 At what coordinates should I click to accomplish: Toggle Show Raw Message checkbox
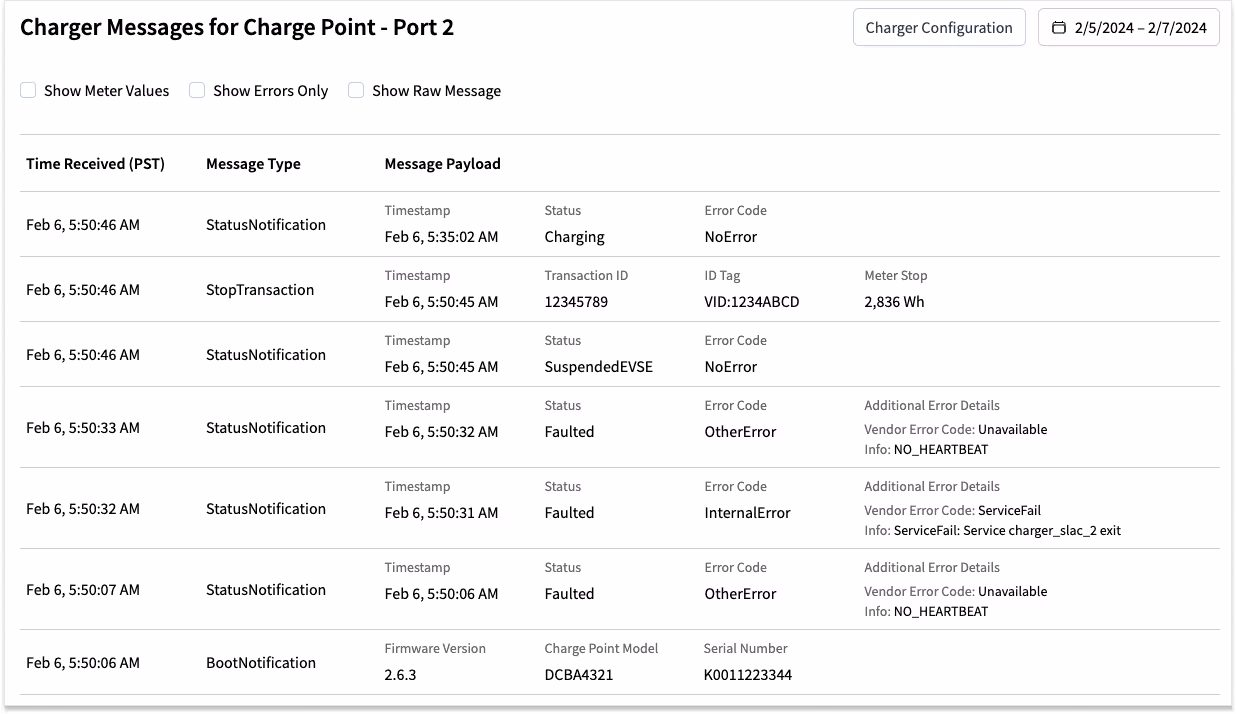click(x=356, y=90)
